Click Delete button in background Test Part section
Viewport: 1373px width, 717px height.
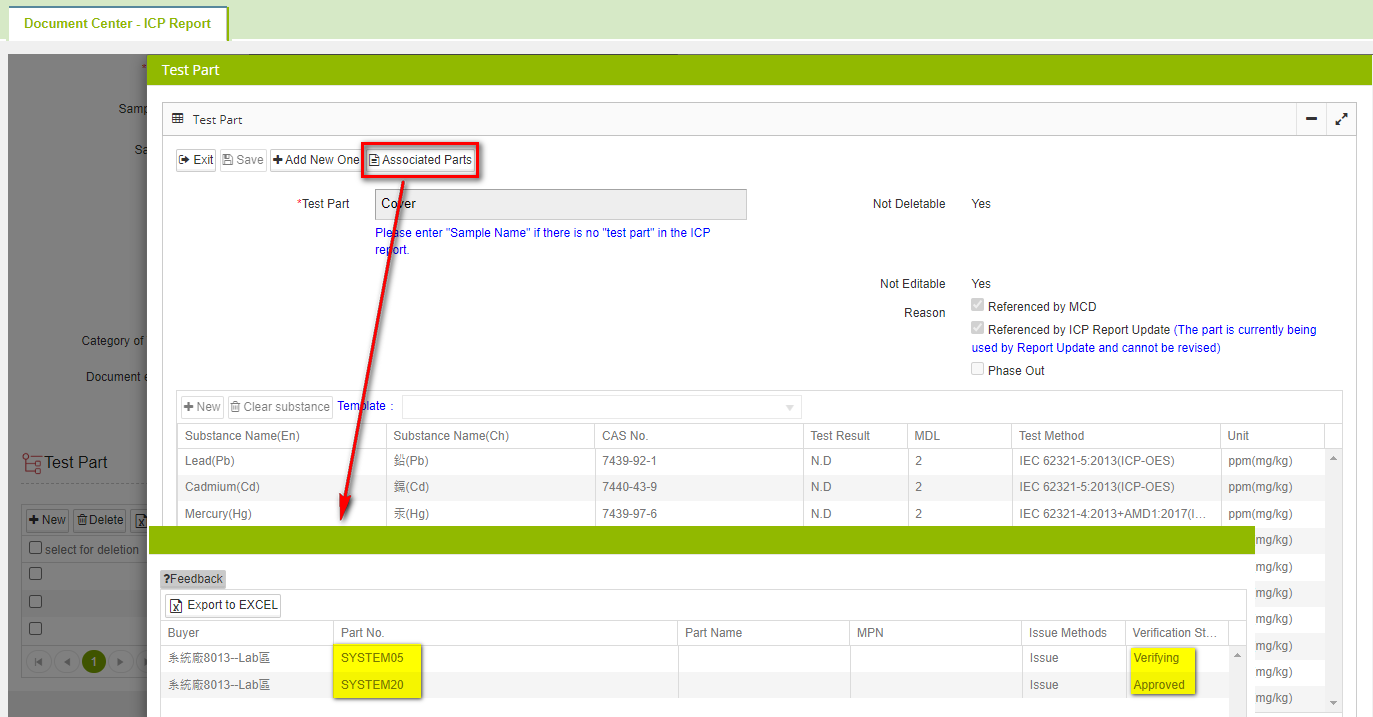tap(99, 520)
